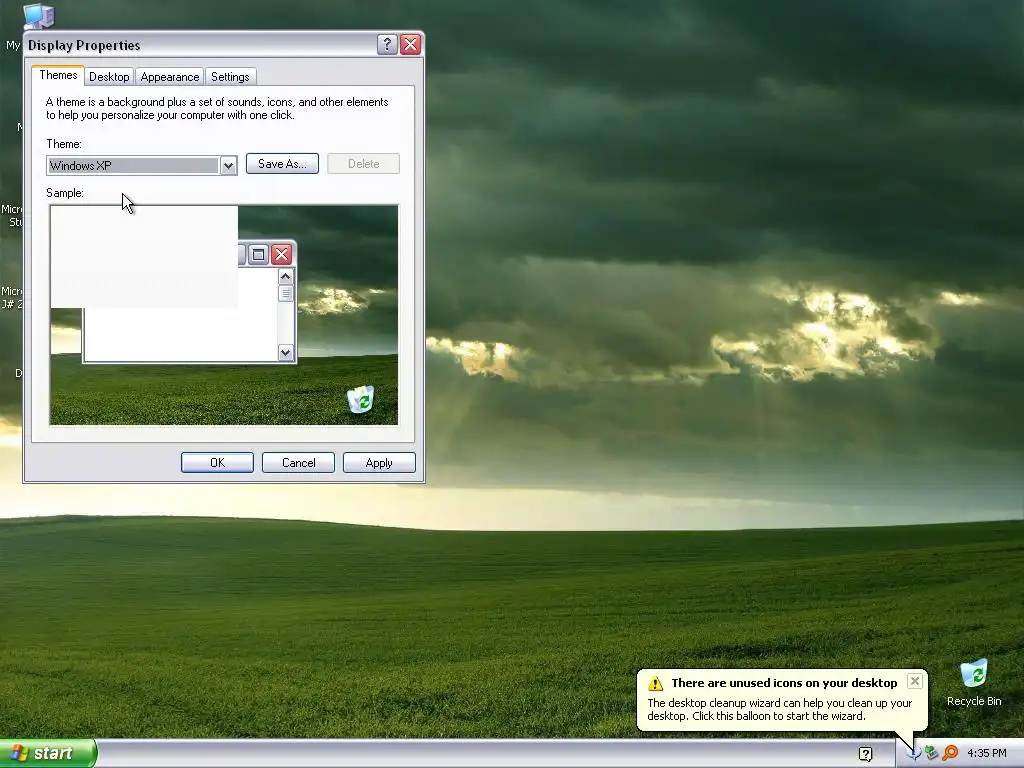Open the Appearance tab
The image size is (1024, 768).
click(x=170, y=77)
